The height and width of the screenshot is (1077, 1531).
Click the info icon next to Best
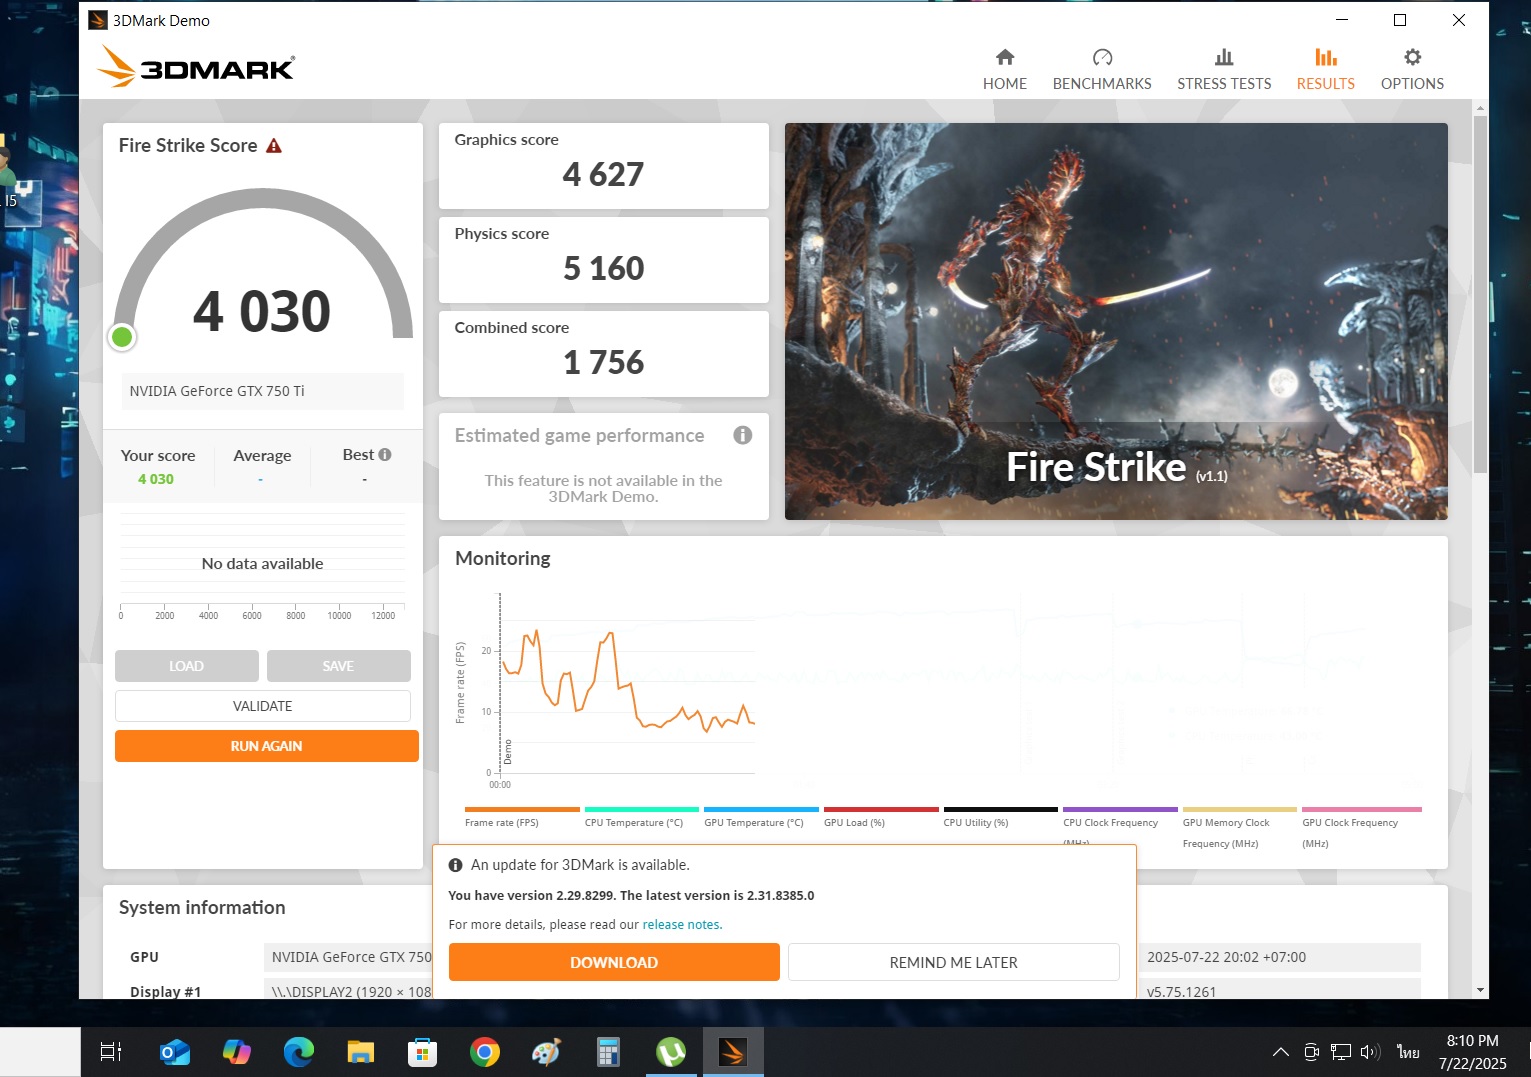(385, 455)
